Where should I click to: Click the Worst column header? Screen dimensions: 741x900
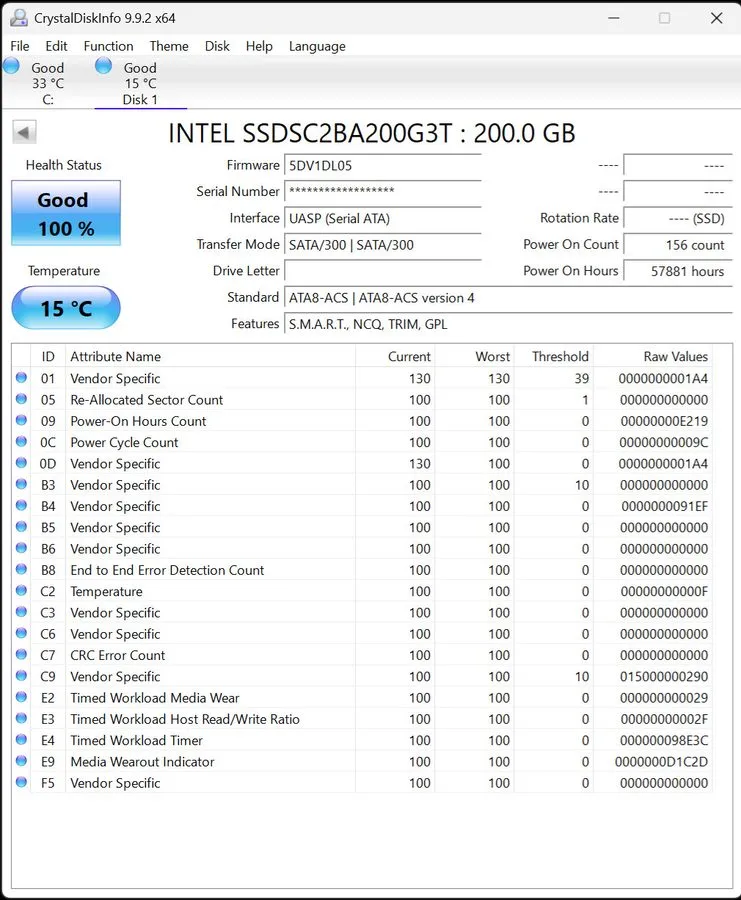click(x=474, y=356)
